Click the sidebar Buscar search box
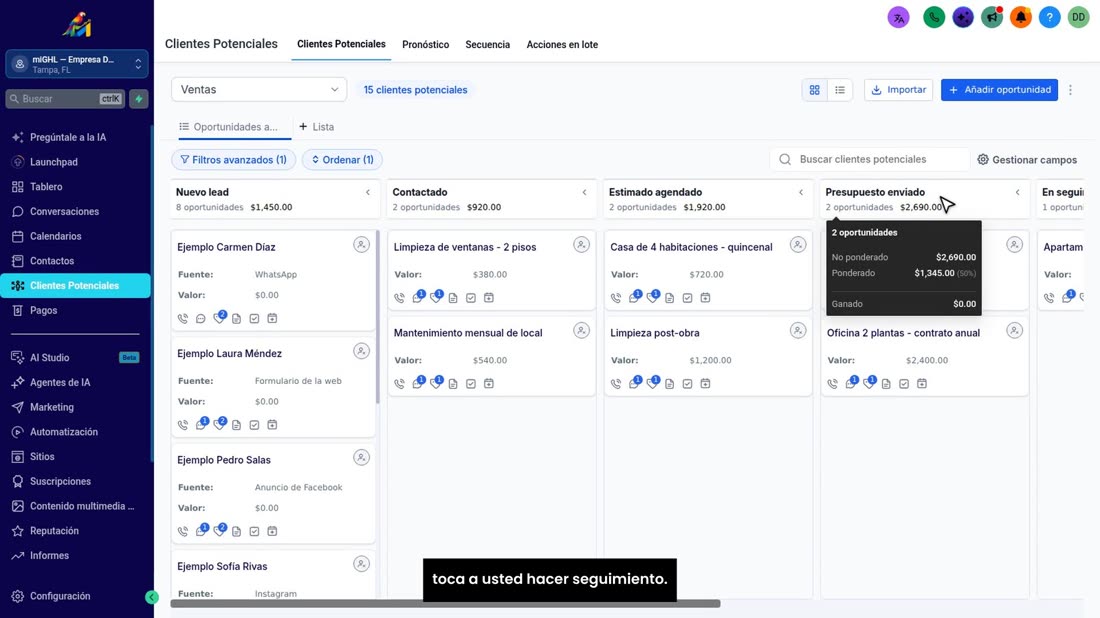Image resolution: width=1100 pixels, height=618 pixels. click(x=64, y=99)
